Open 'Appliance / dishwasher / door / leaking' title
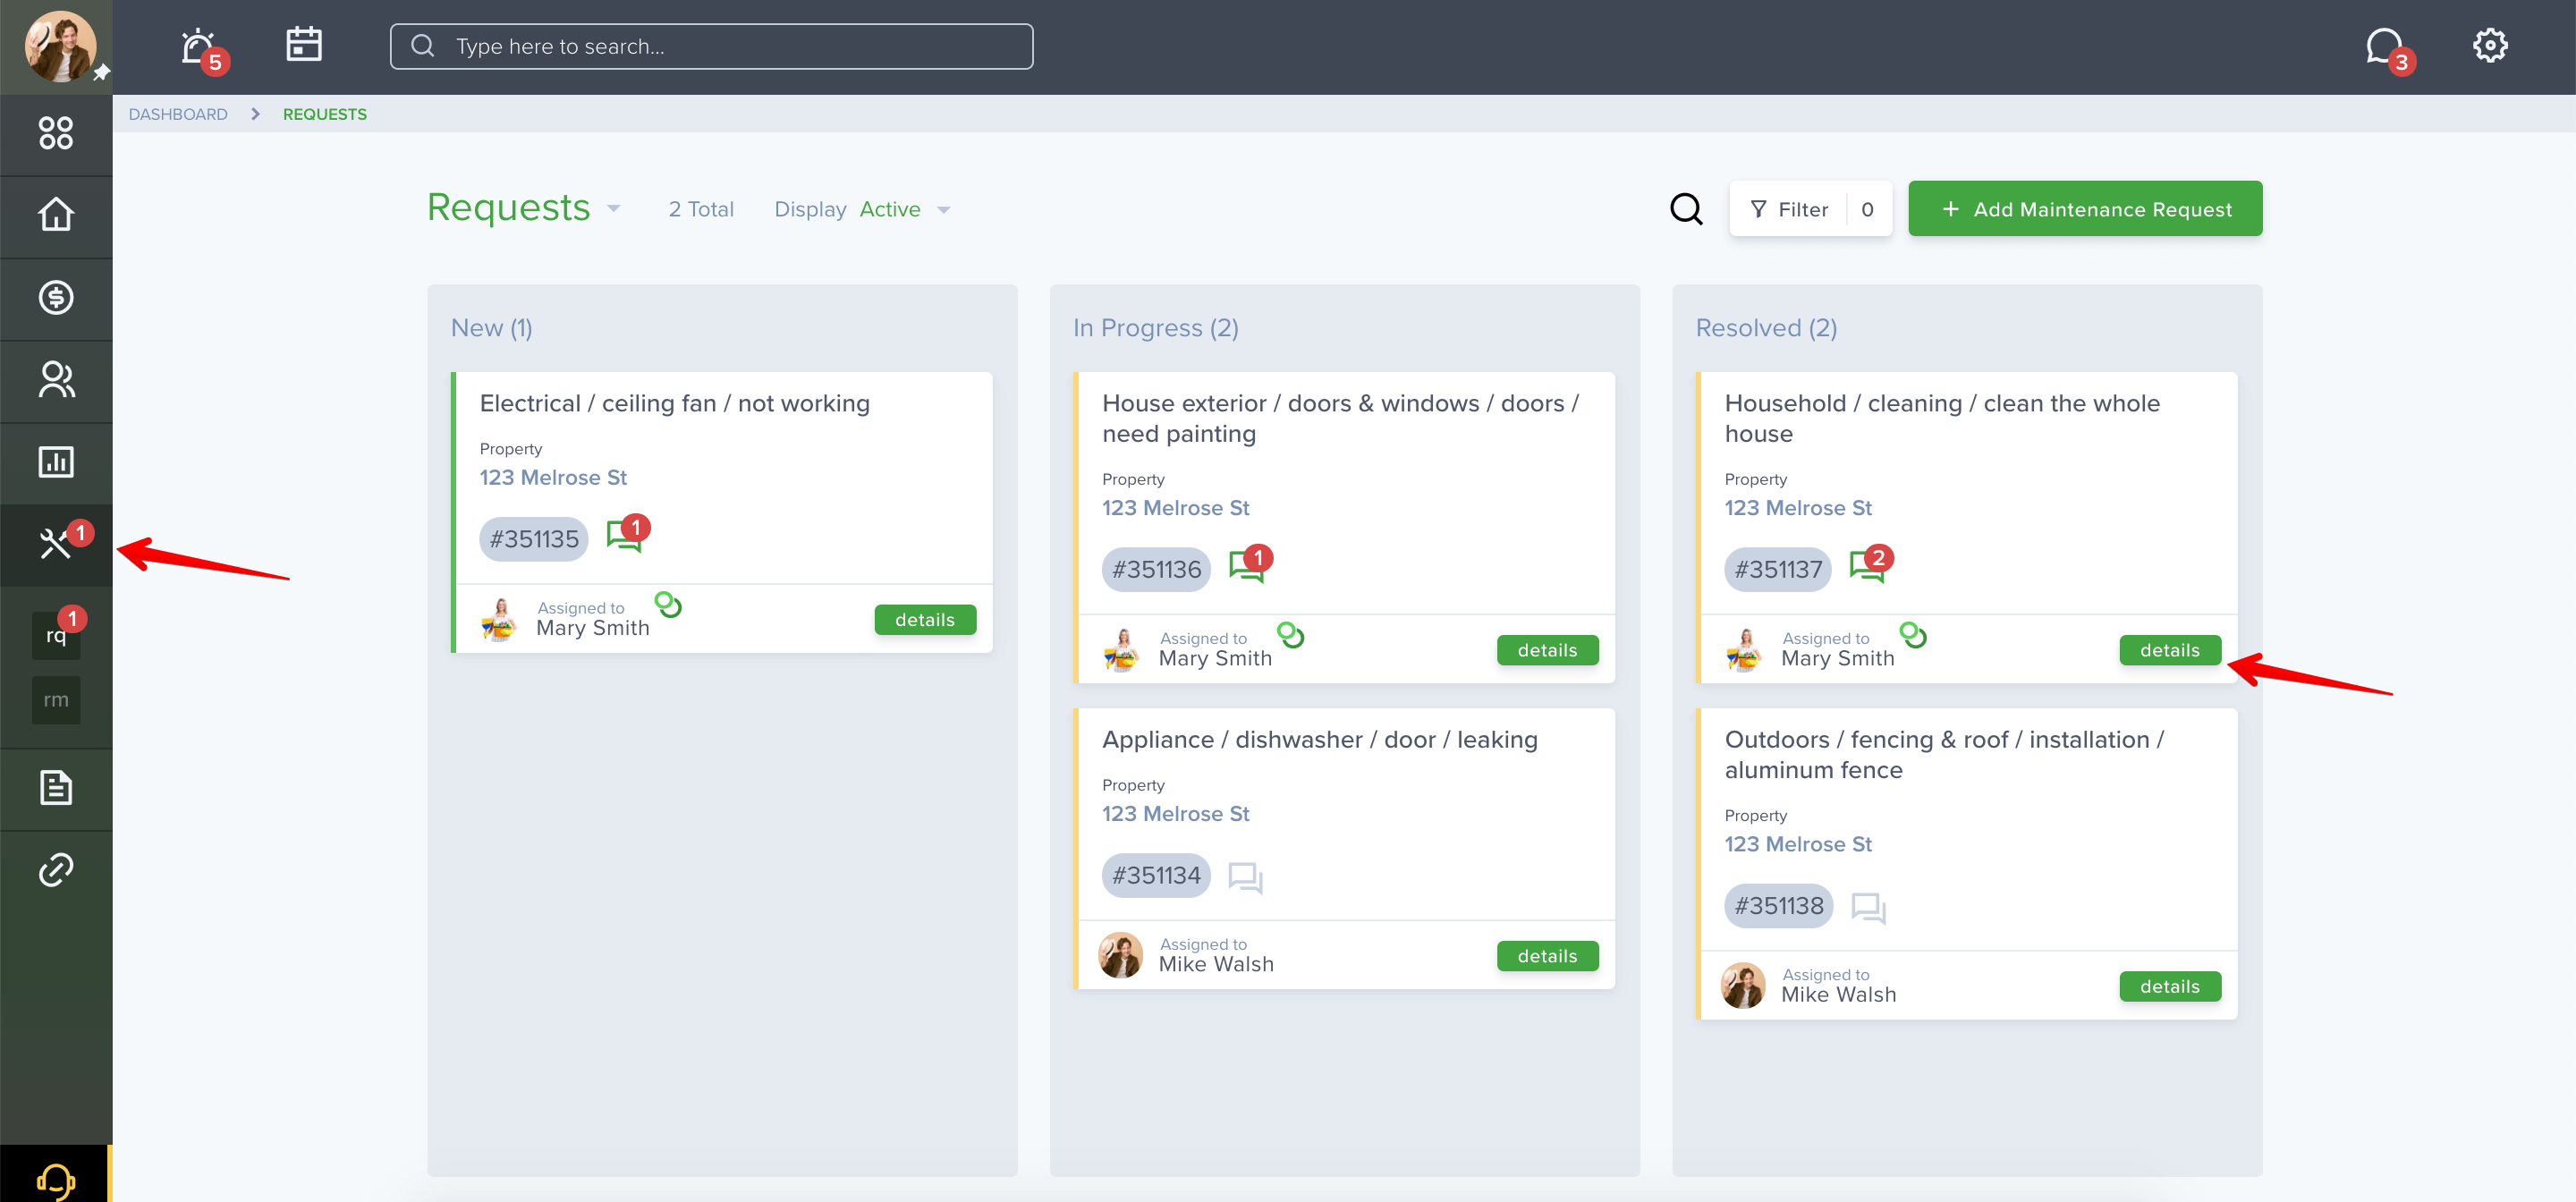Screen dimensions: 2576x1202 click(x=1319, y=739)
